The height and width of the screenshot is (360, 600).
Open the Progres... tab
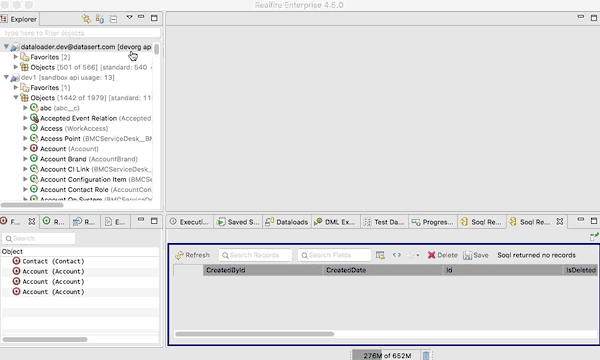tap(432, 222)
